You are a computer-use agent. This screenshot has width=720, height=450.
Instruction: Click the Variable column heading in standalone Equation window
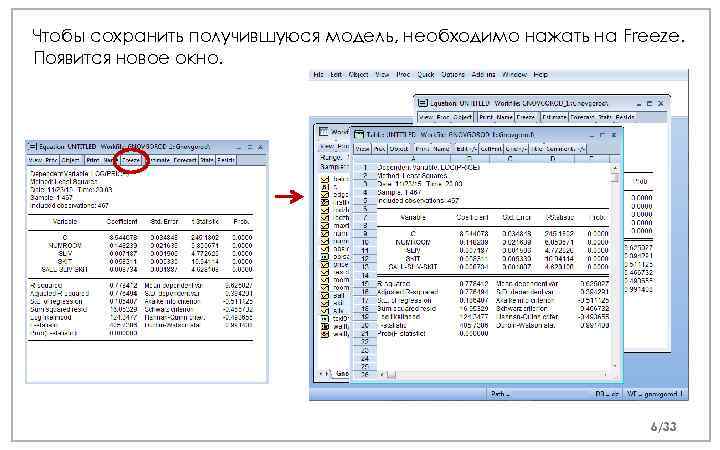coord(65,221)
